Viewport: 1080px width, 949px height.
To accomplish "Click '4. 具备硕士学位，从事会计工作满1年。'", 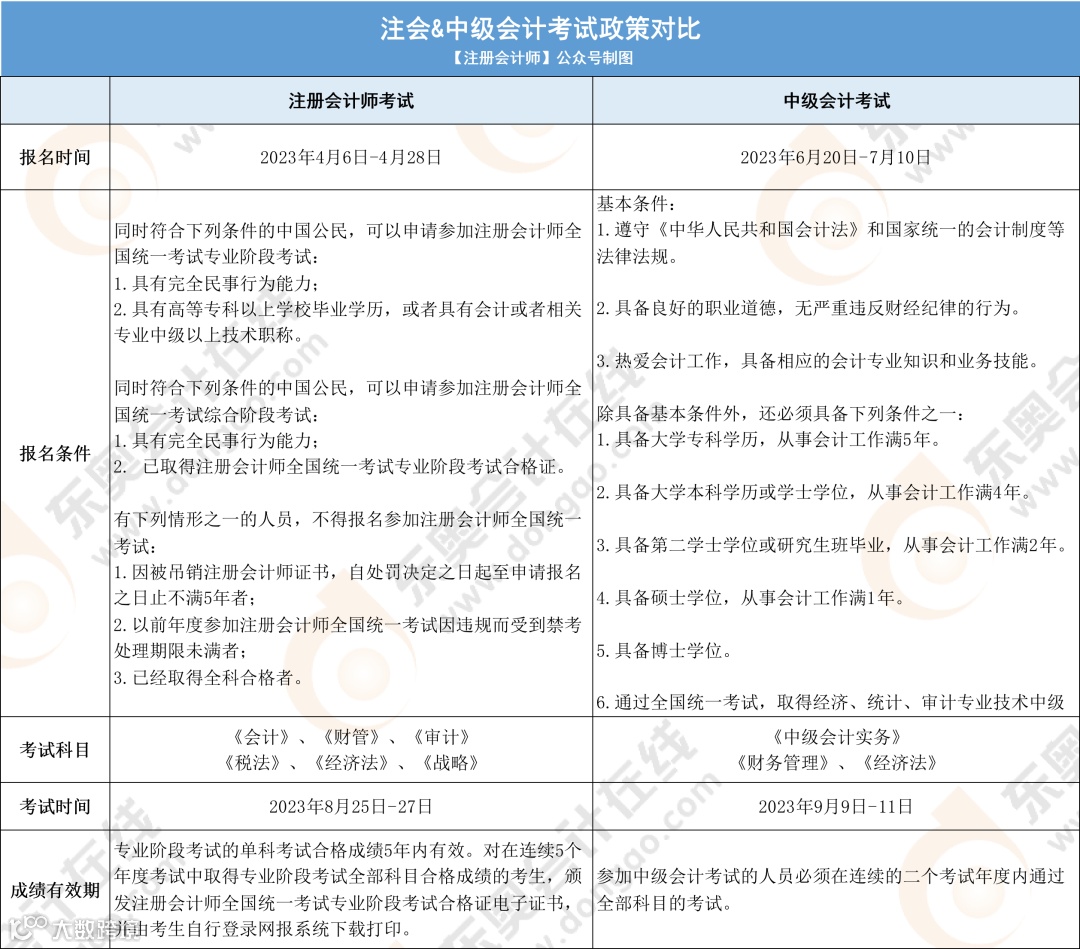I will 751,598.
